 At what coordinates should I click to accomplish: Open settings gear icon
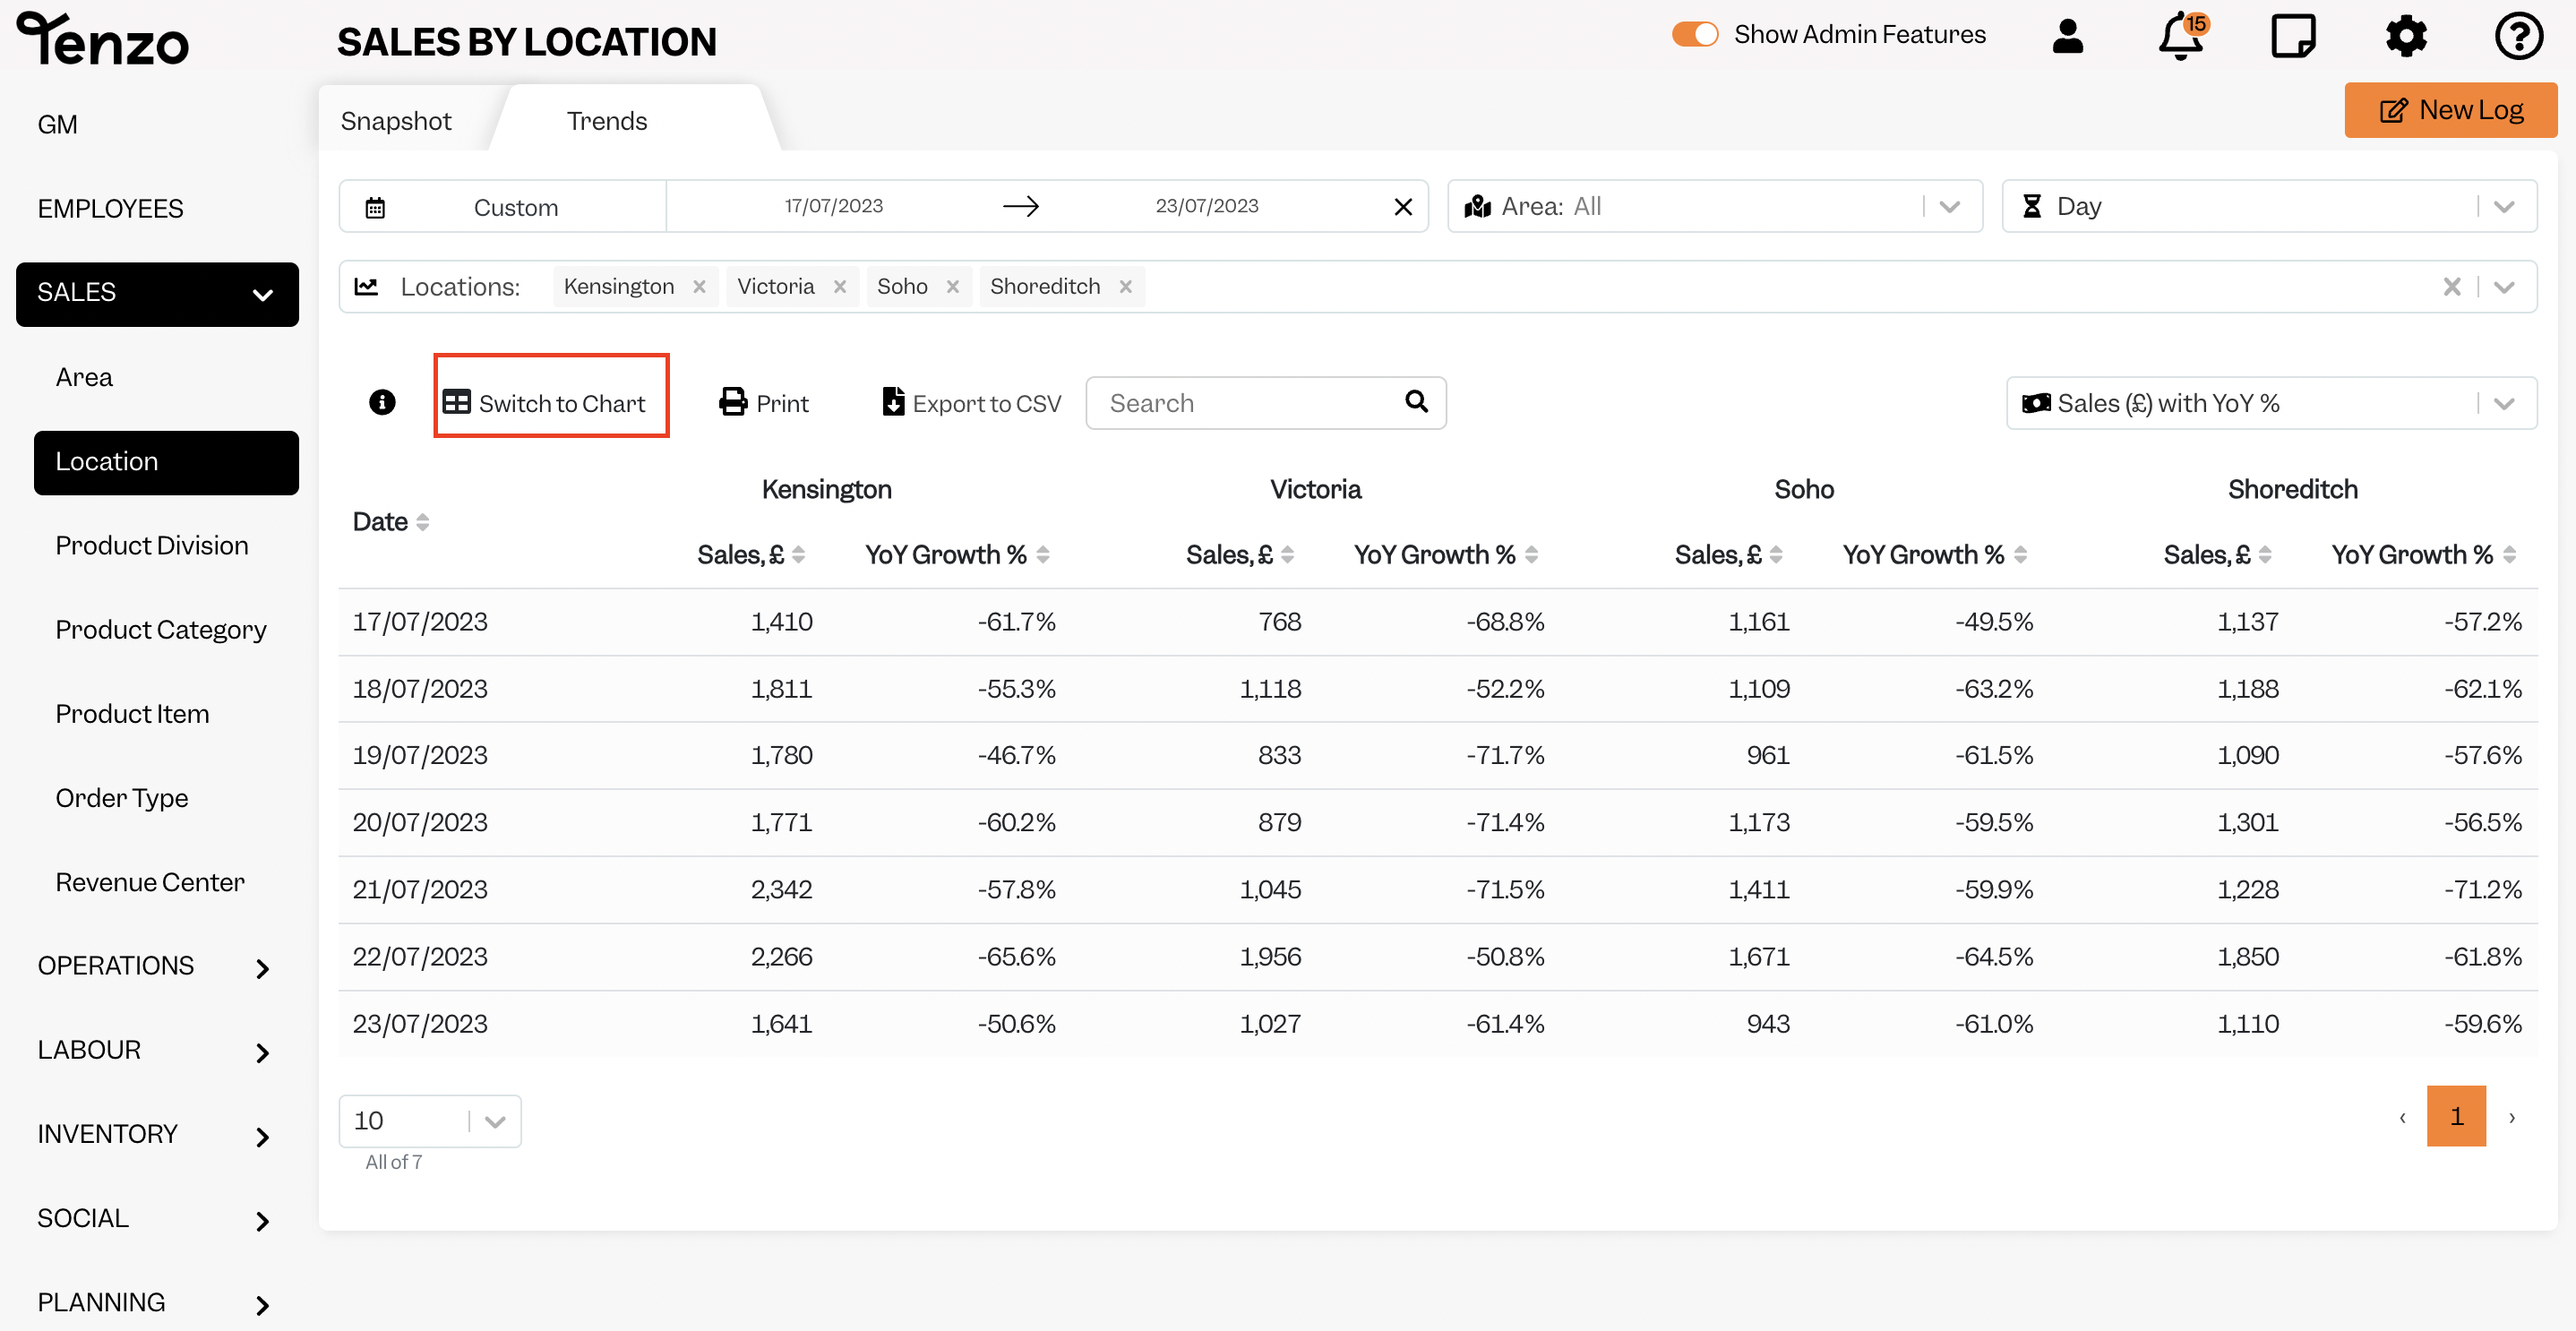tap(2406, 37)
